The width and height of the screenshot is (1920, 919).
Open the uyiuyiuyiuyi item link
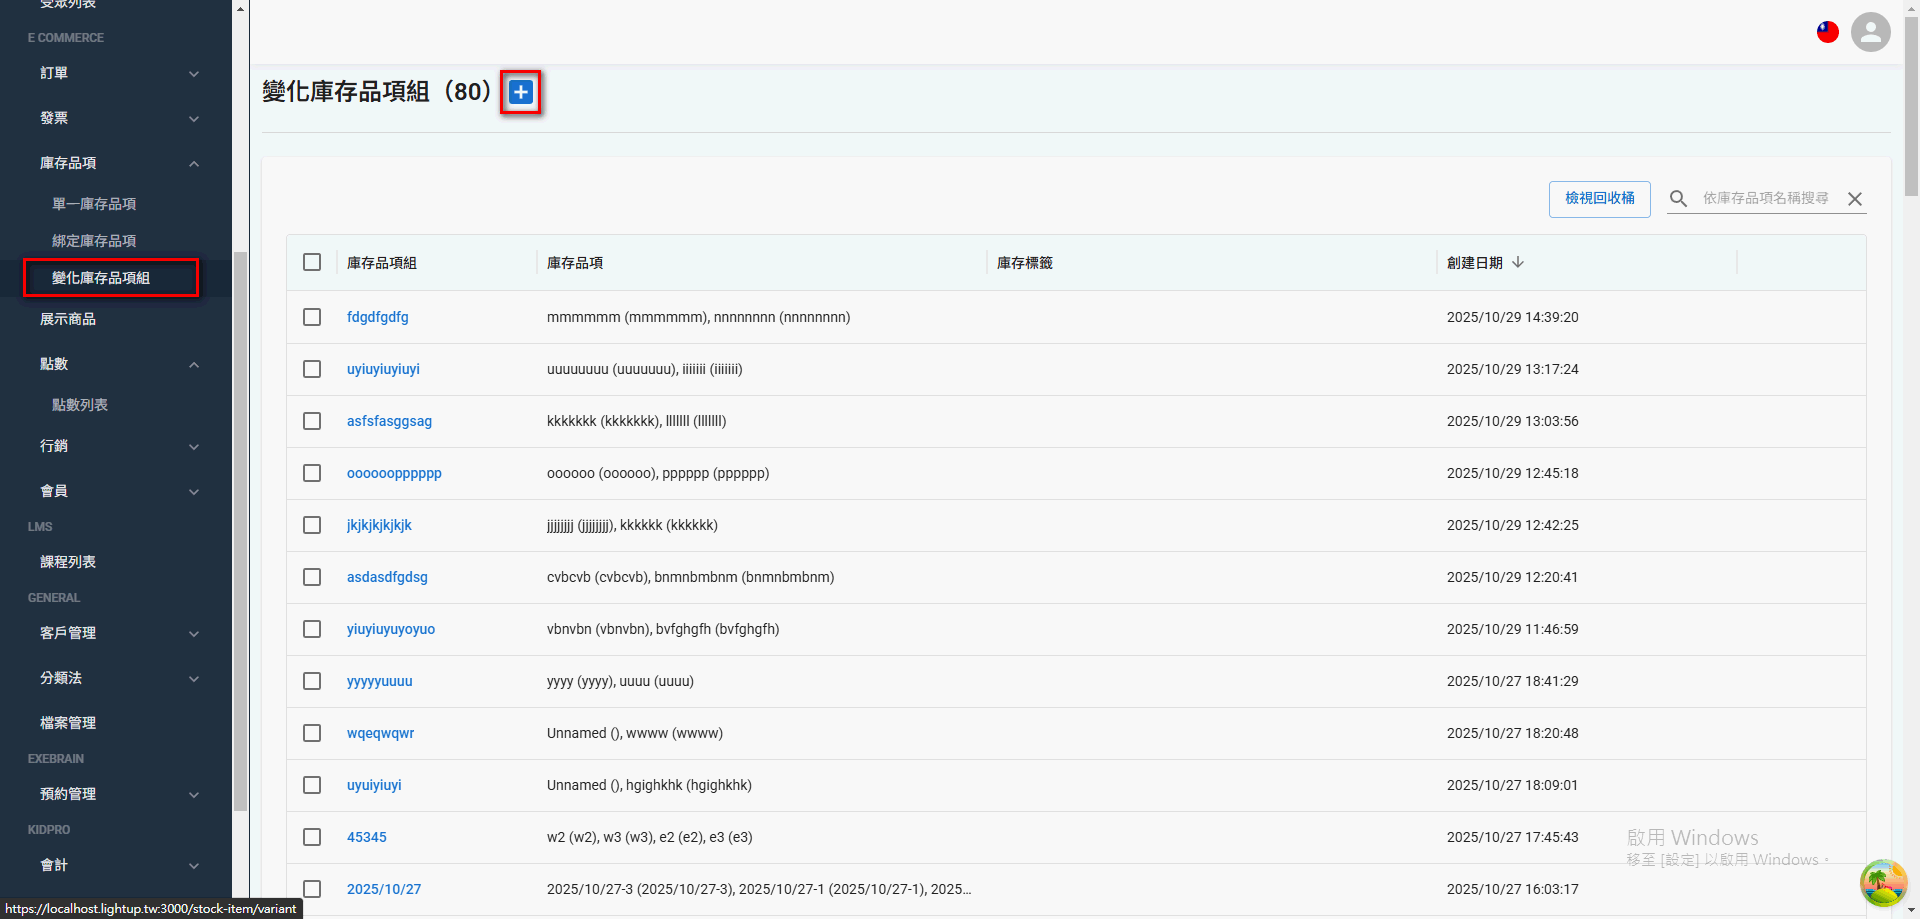click(383, 369)
